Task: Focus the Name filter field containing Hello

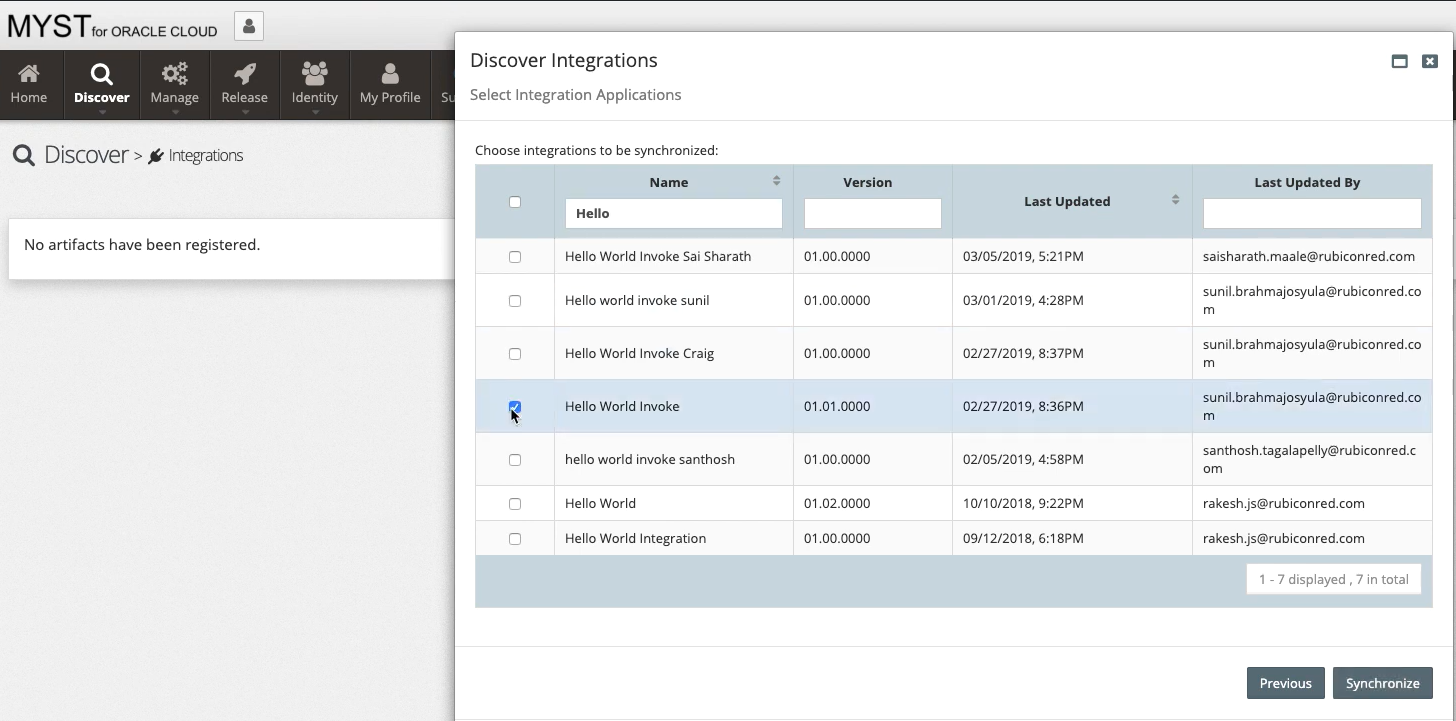Action: (673, 213)
